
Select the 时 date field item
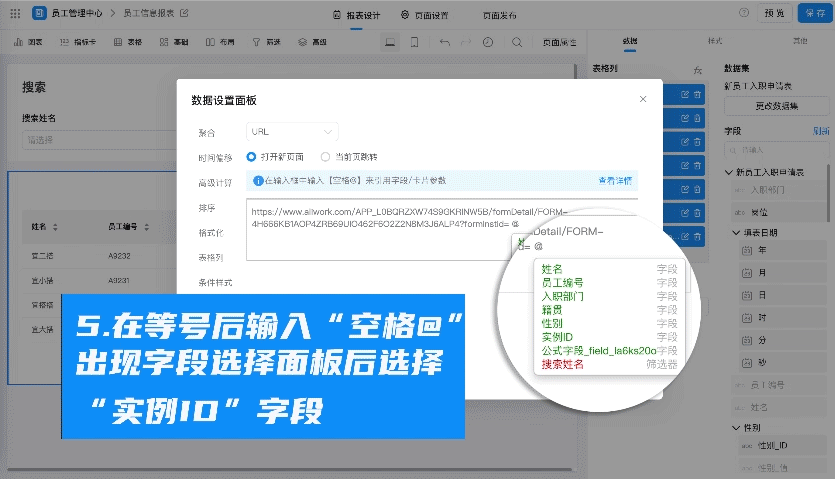[783, 318]
